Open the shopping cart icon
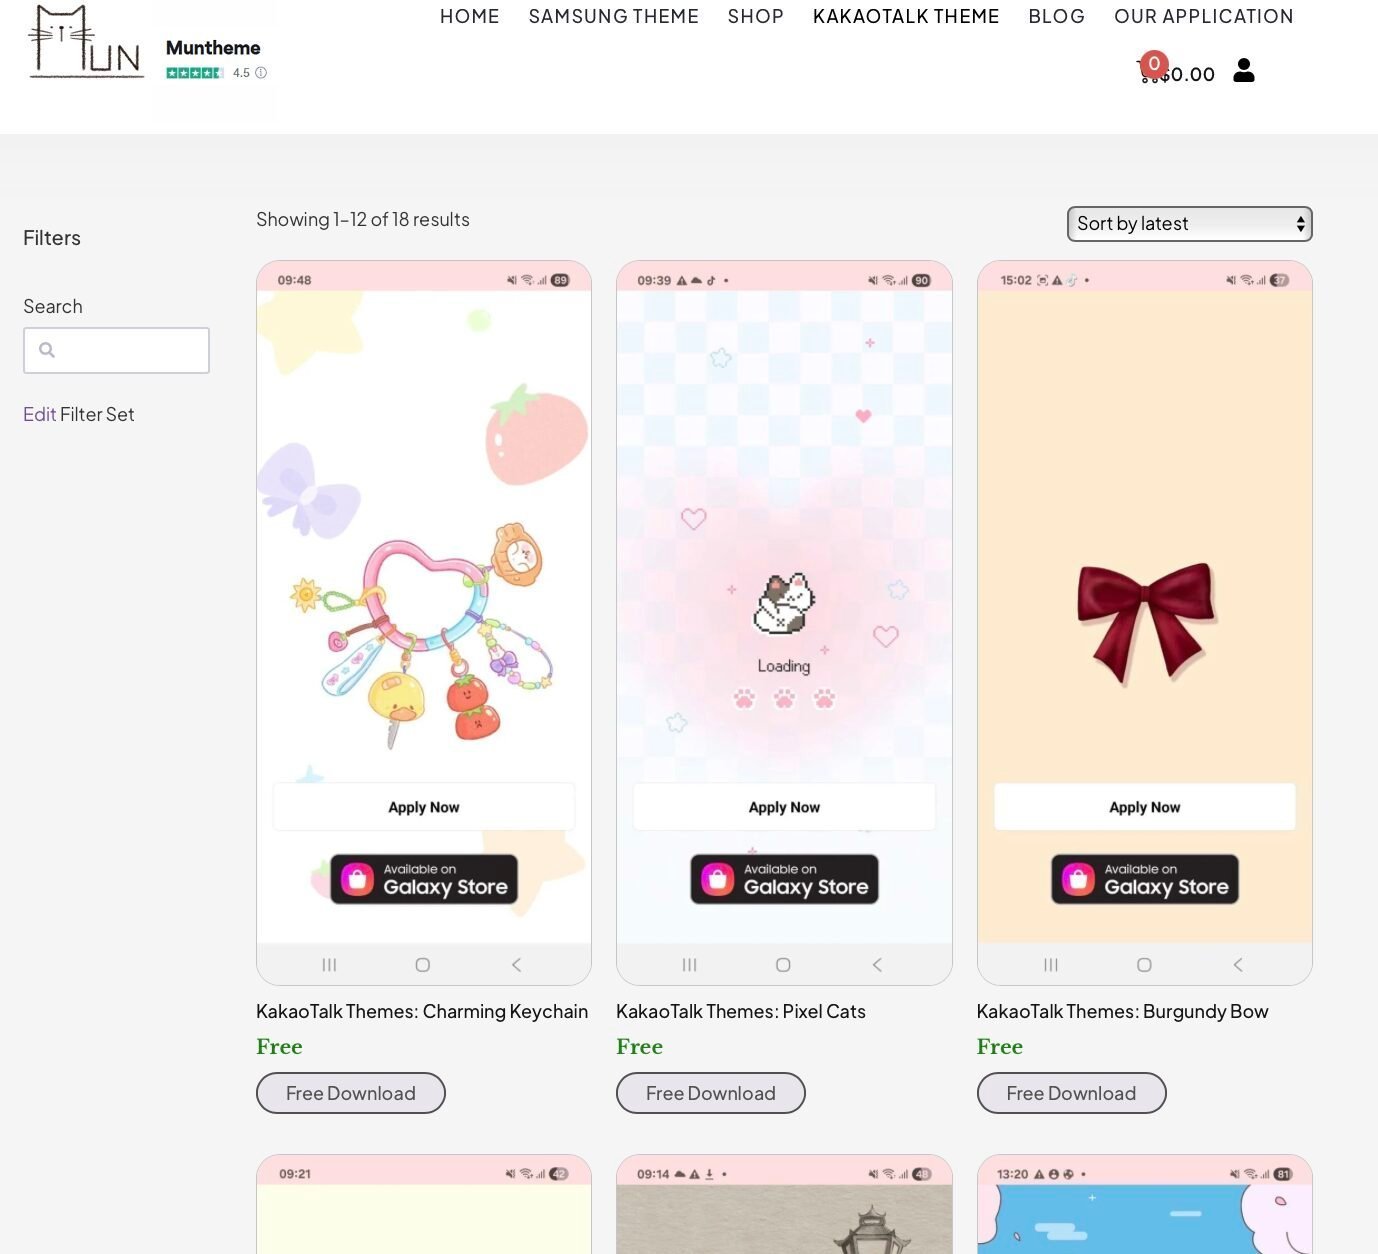This screenshot has height=1254, width=1378. pyautogui.click(x=1149, y=71)
